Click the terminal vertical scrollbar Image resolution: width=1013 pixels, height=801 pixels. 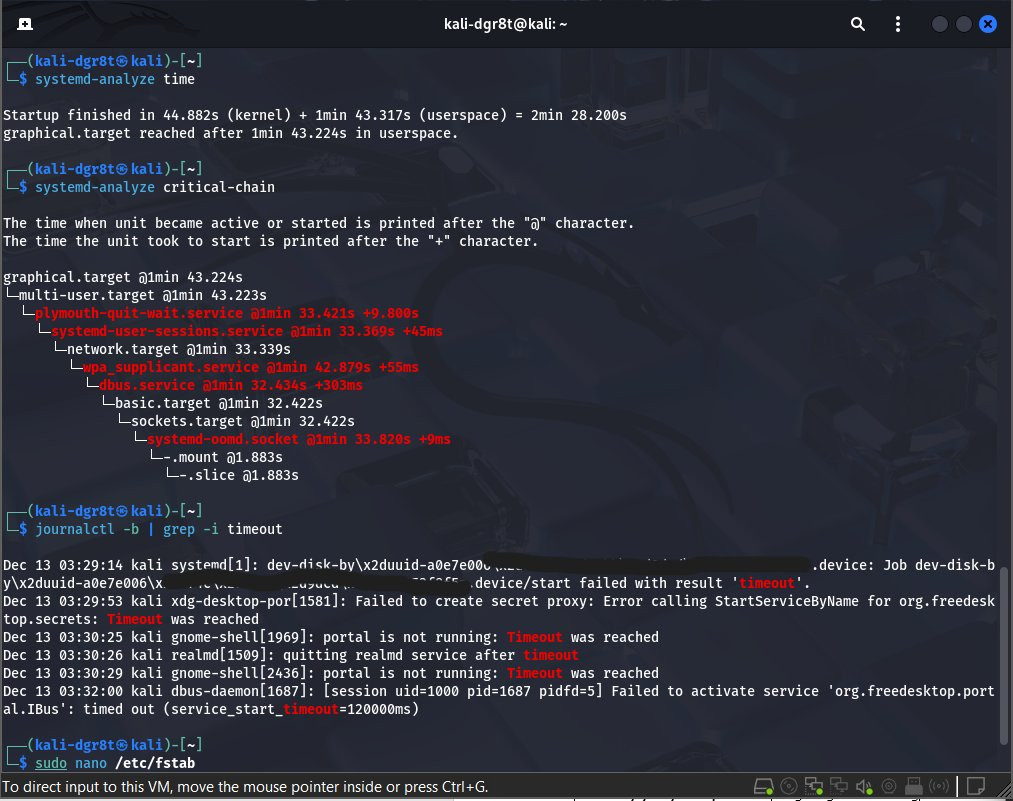pyautogui.click(x=1003, y=655)
